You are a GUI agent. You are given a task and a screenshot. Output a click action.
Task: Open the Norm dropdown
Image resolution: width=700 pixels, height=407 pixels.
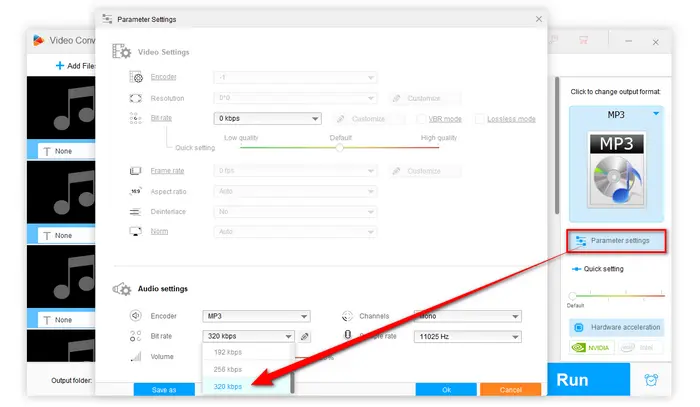pos(295,232)
